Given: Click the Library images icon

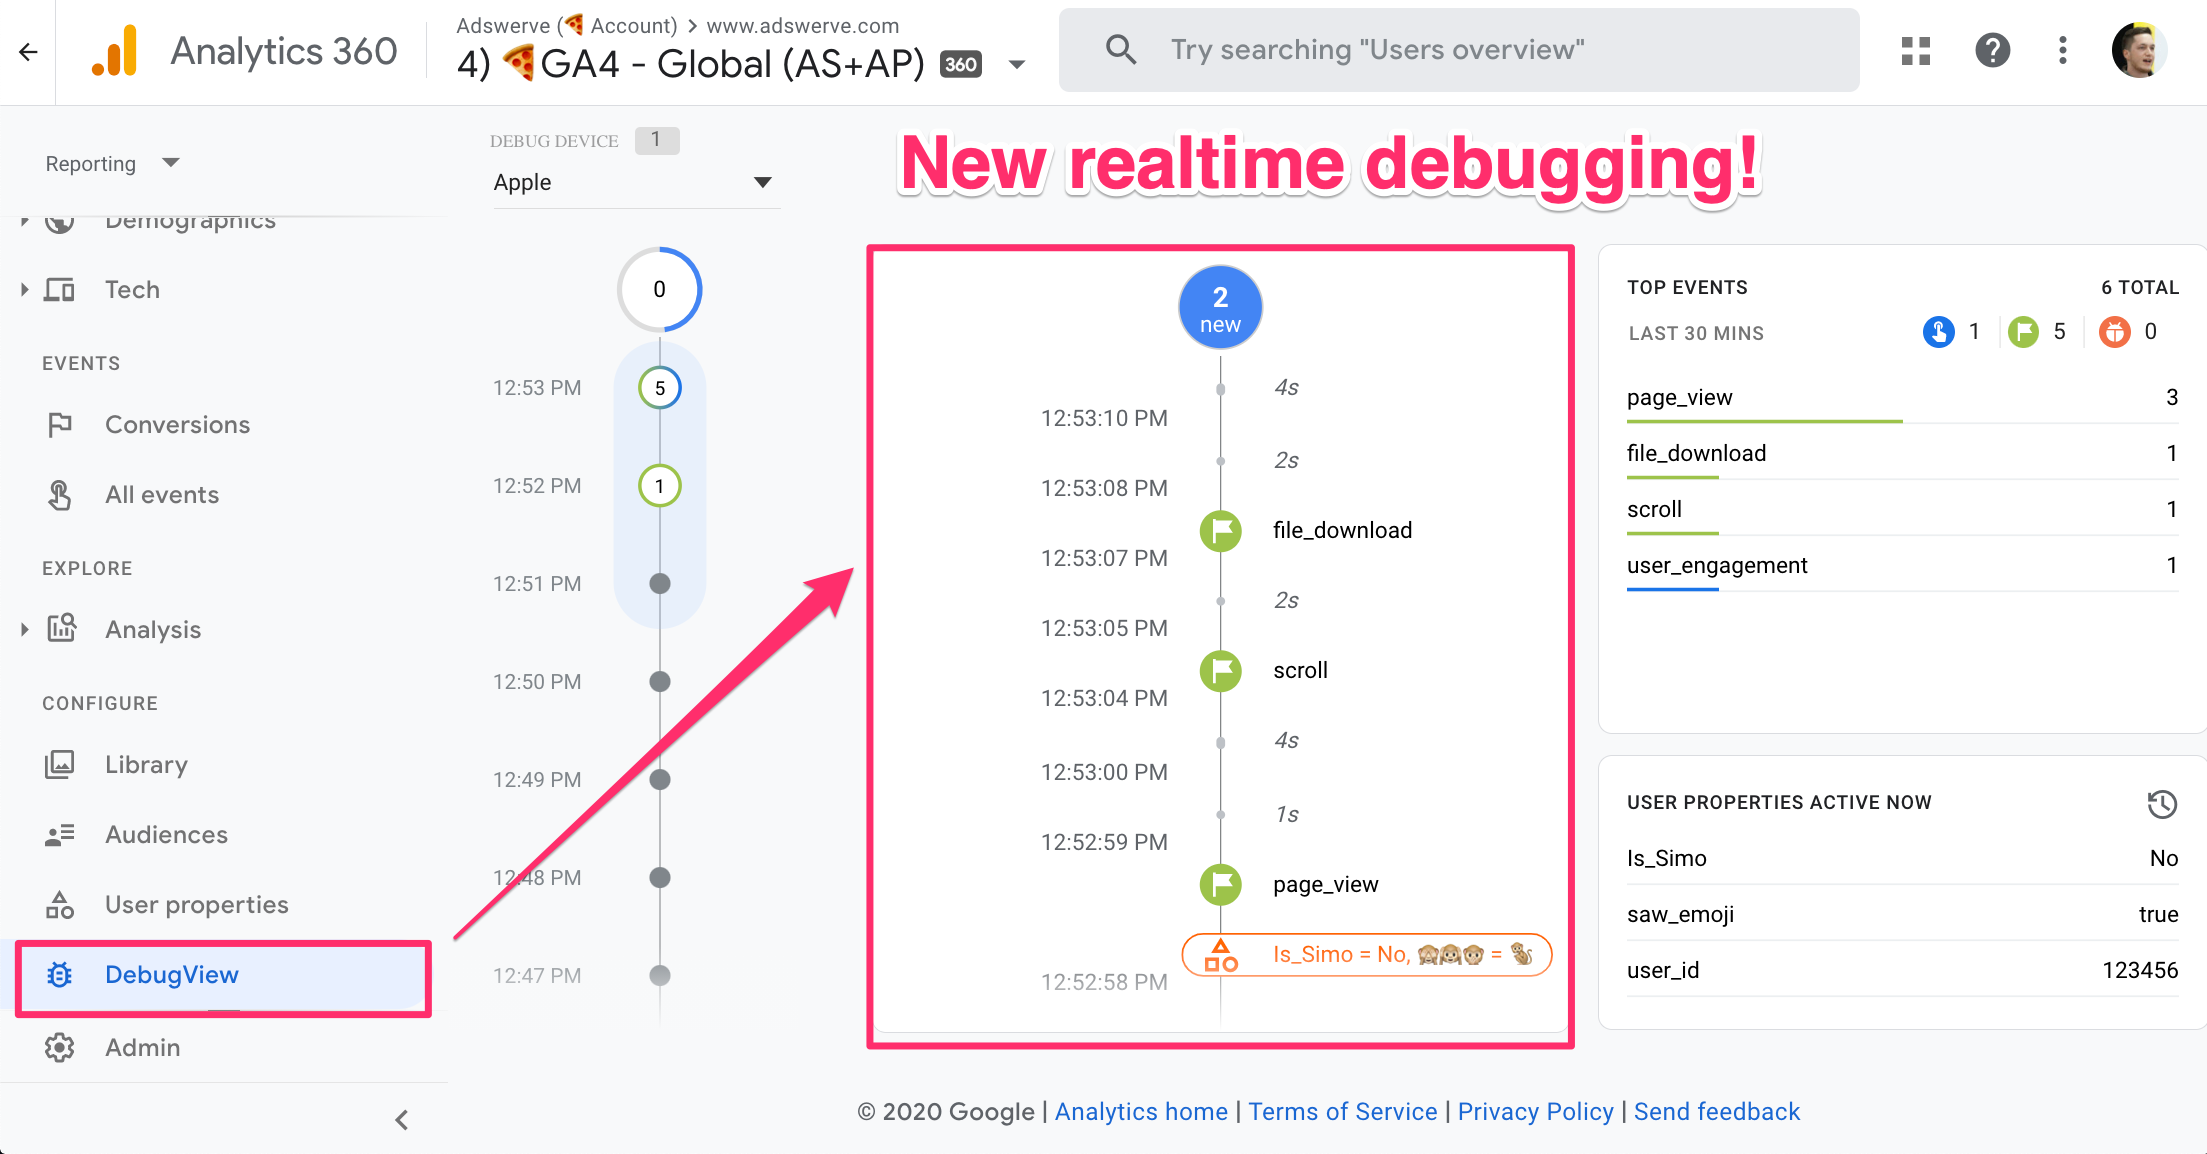Looking at the screenshot, I should coord(60,765).
